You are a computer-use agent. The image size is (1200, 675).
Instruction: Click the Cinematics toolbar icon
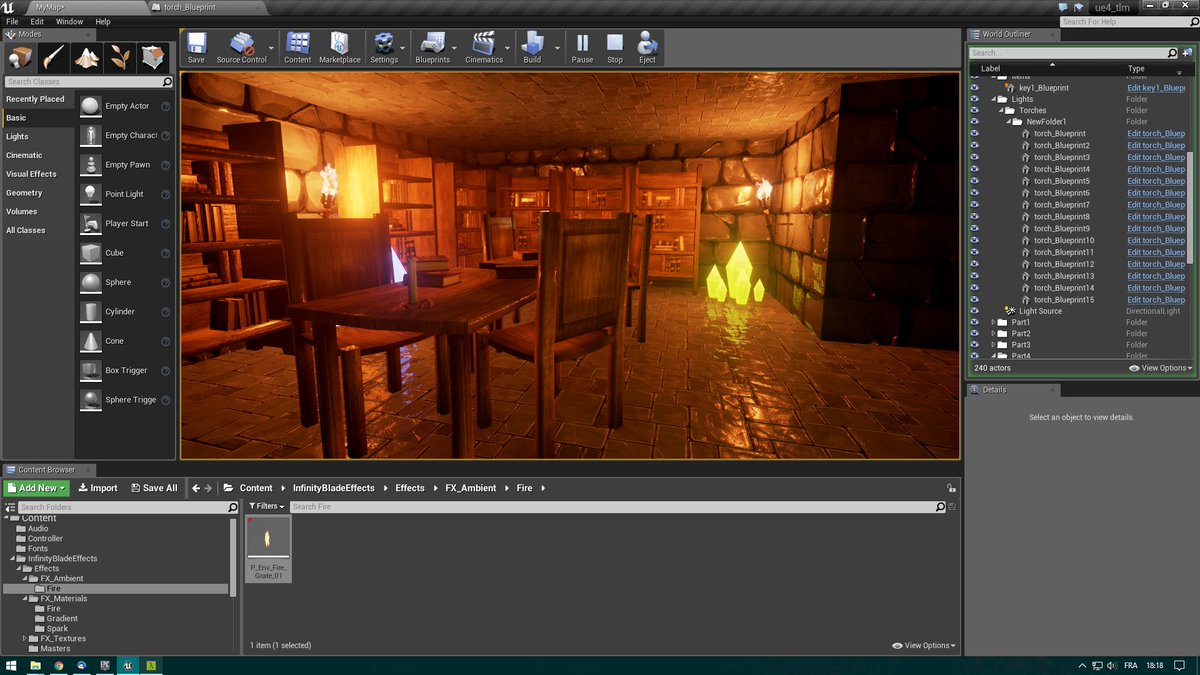[x=484, y=43]
